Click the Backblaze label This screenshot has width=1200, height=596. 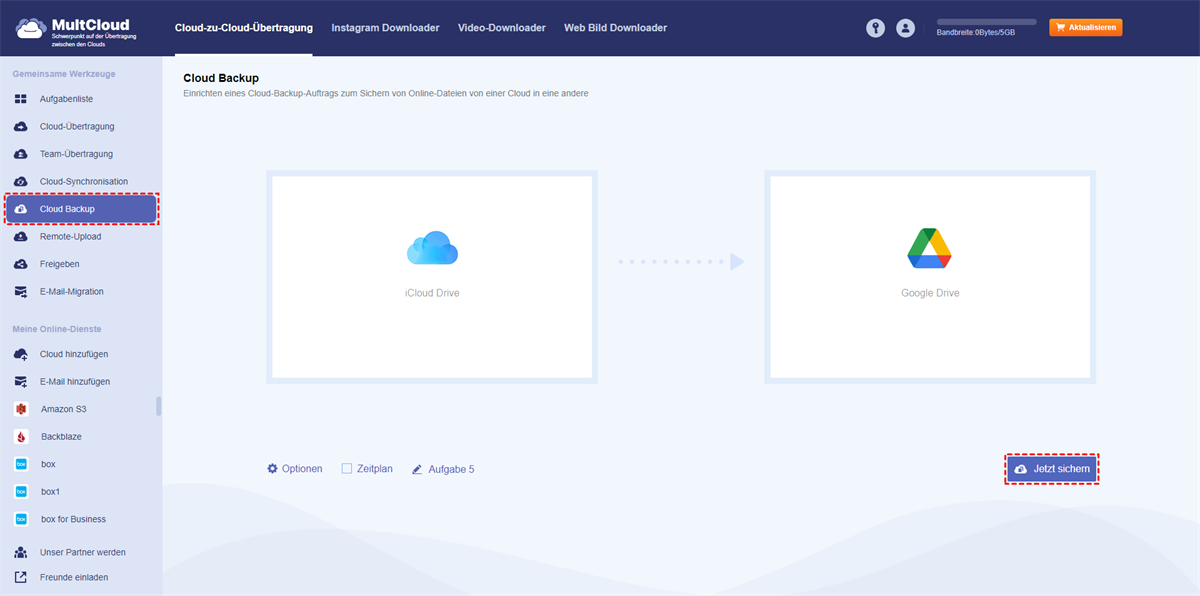point(62,437)
